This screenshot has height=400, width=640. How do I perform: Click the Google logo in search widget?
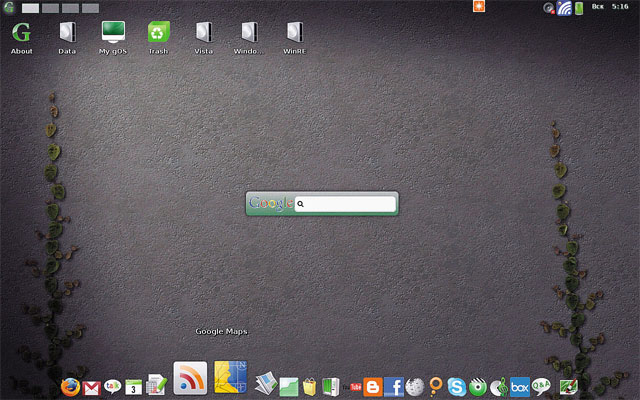coord(271,203)
